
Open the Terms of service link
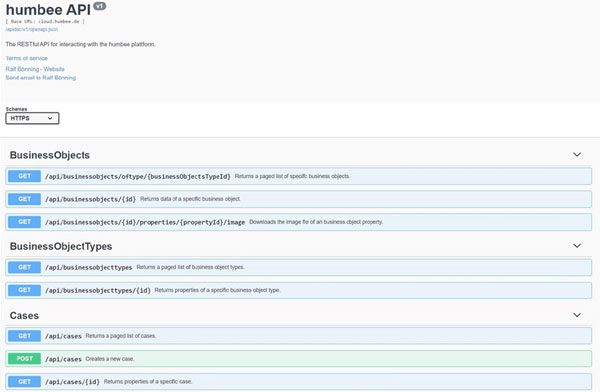pos(27,58)
